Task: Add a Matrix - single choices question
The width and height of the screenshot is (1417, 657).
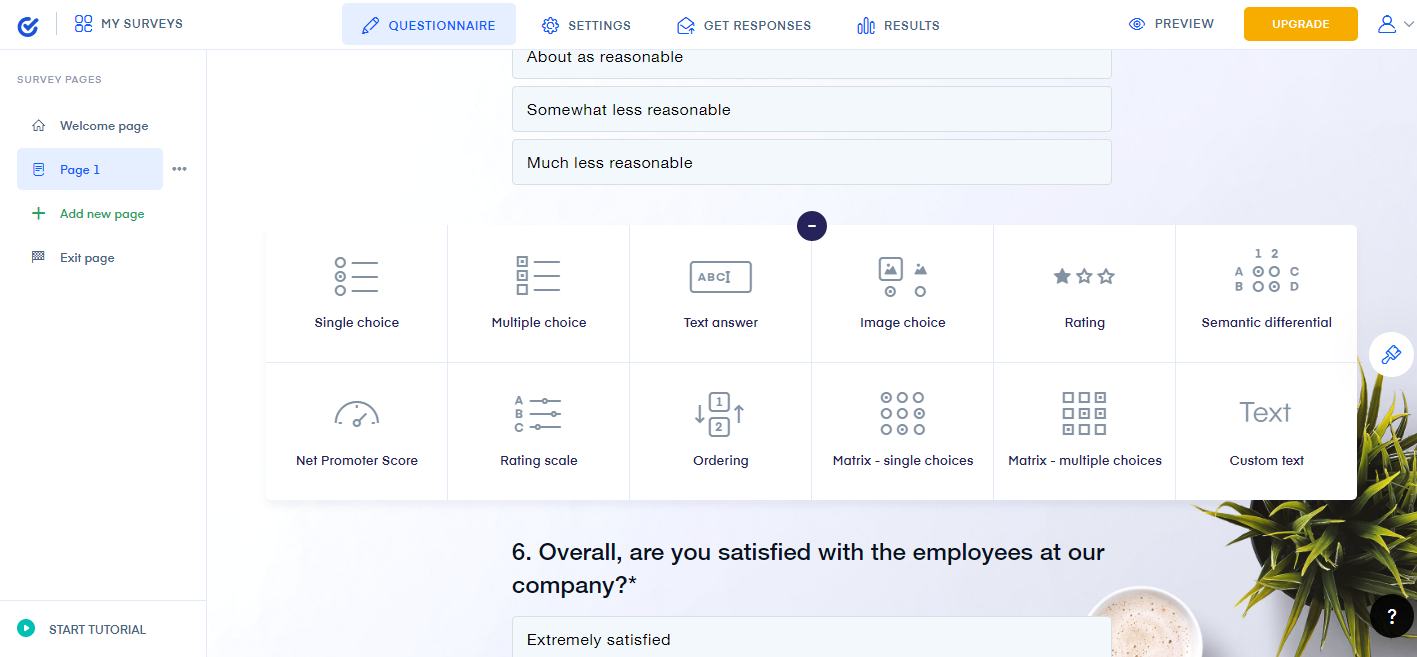Action: (902, 431)
